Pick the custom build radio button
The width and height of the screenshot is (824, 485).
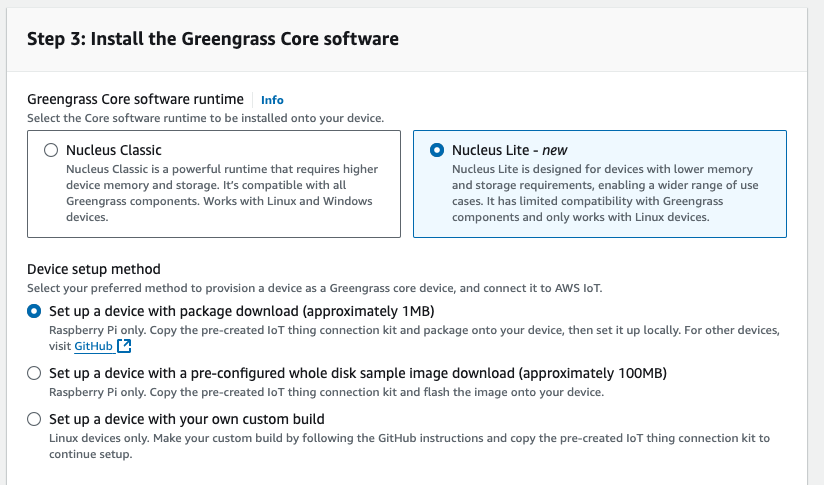pos(35,419)
